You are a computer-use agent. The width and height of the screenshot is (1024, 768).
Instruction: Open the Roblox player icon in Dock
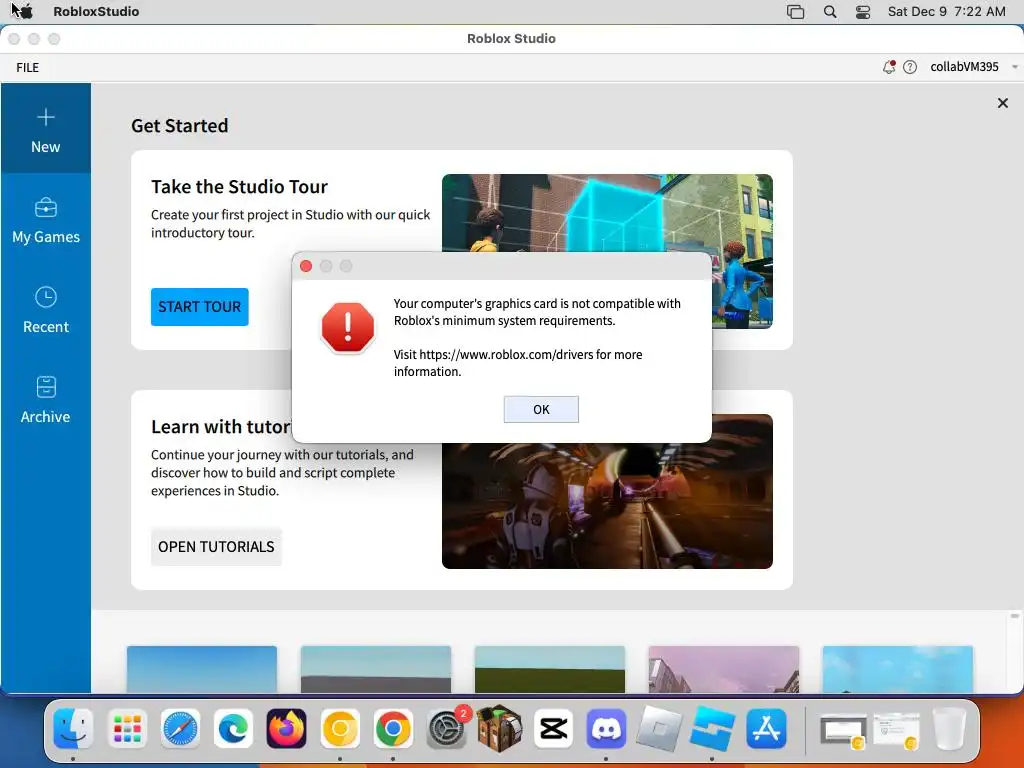(x=660, y=728)
